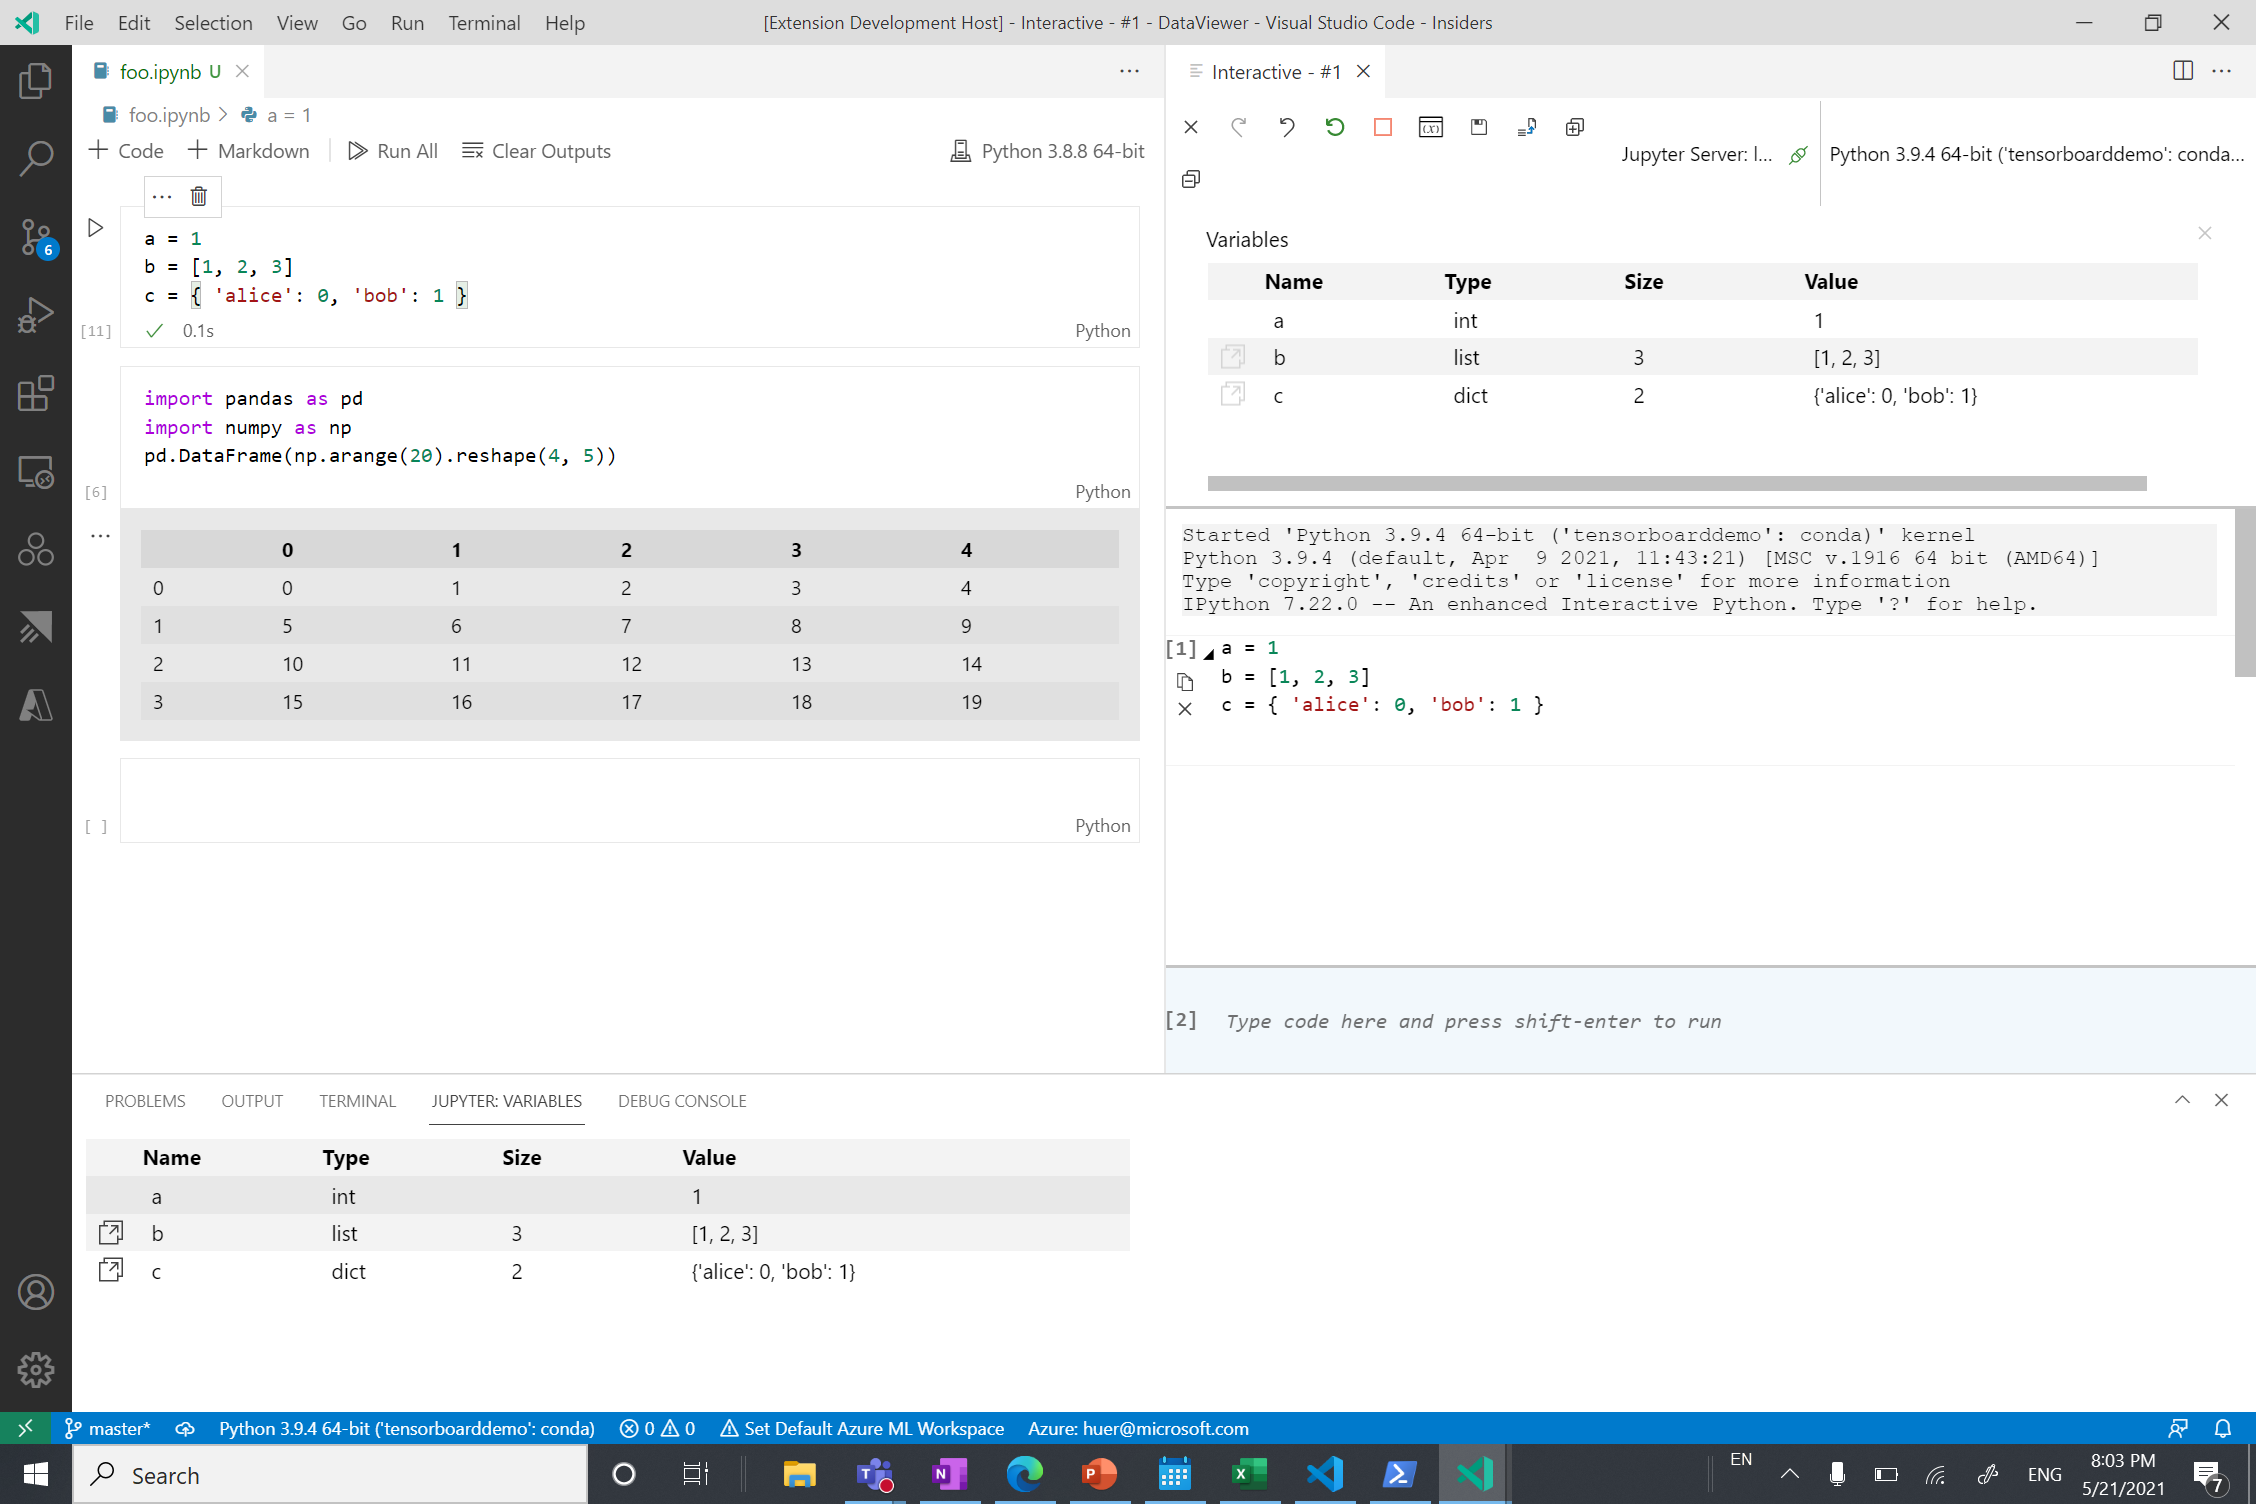The image size is (2256, 1504).
Task: Export interactive window output
Action: pos(1527,127)
